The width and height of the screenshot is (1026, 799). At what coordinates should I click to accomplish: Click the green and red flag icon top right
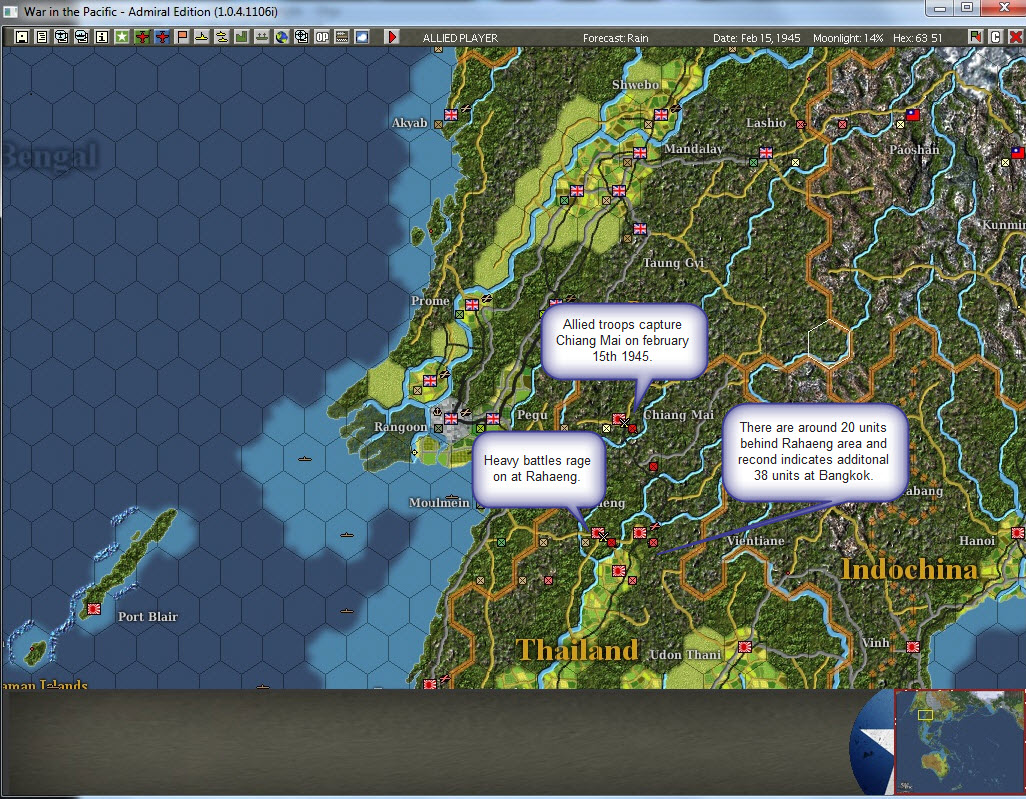click(976, 37)
